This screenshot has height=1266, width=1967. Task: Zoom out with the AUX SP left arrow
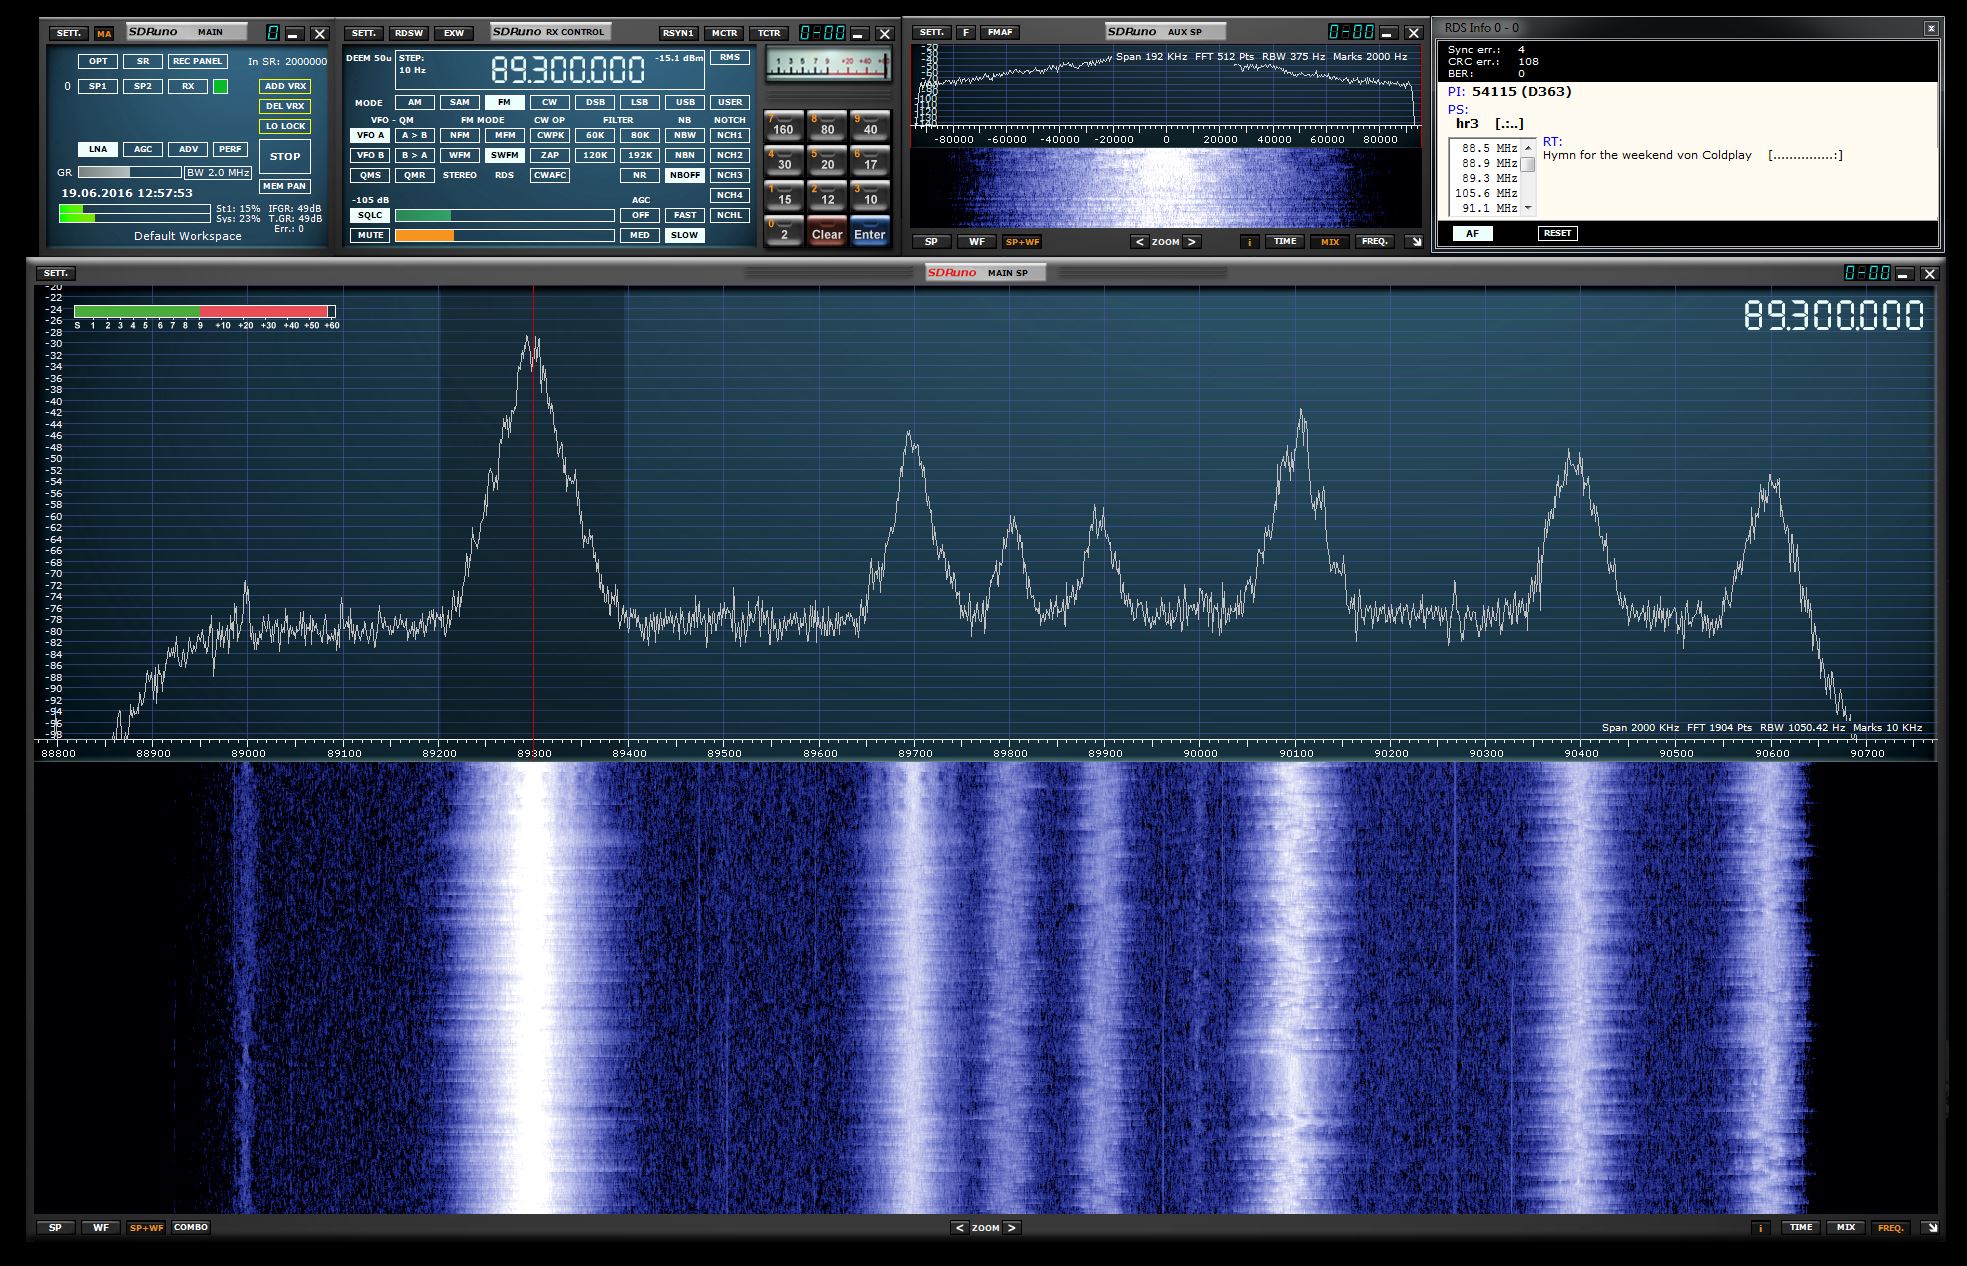(1140, 242)
